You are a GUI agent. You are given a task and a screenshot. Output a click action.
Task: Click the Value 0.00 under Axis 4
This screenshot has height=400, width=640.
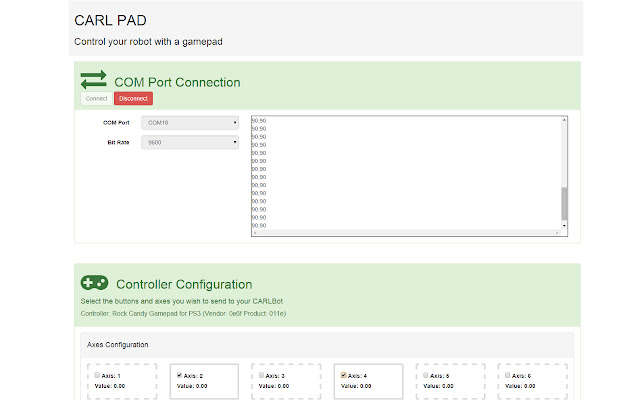pos(356,386)
